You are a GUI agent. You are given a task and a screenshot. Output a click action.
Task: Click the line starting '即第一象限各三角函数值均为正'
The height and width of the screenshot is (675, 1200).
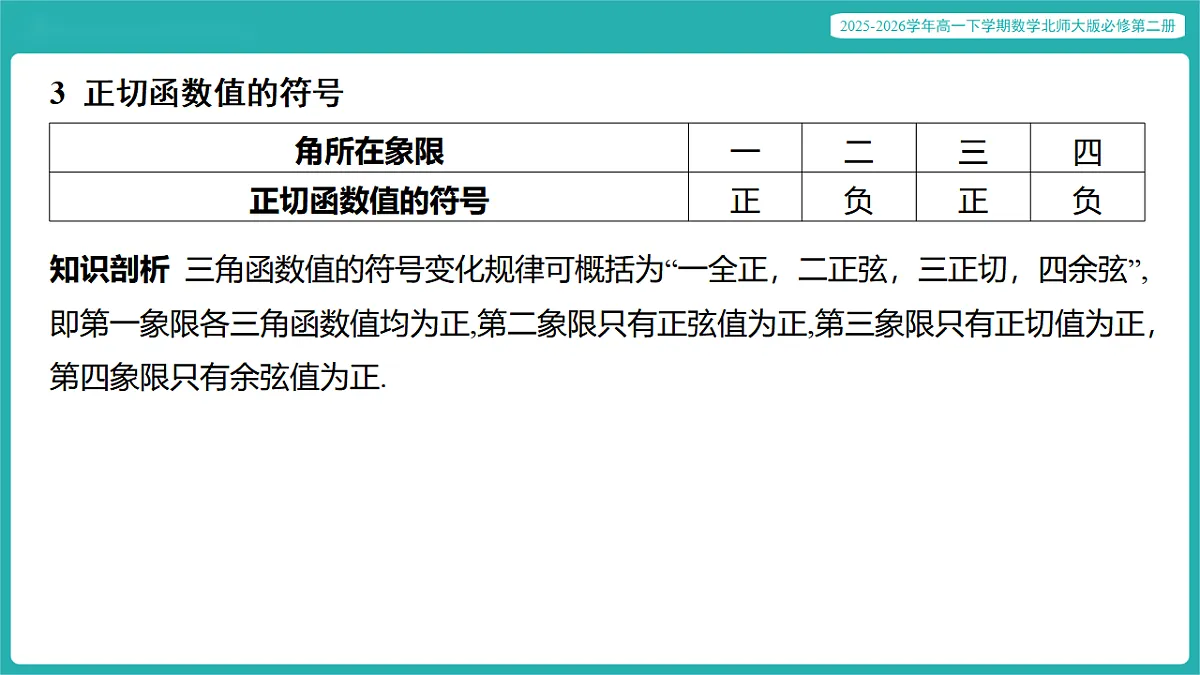click(x=603, y=324)
